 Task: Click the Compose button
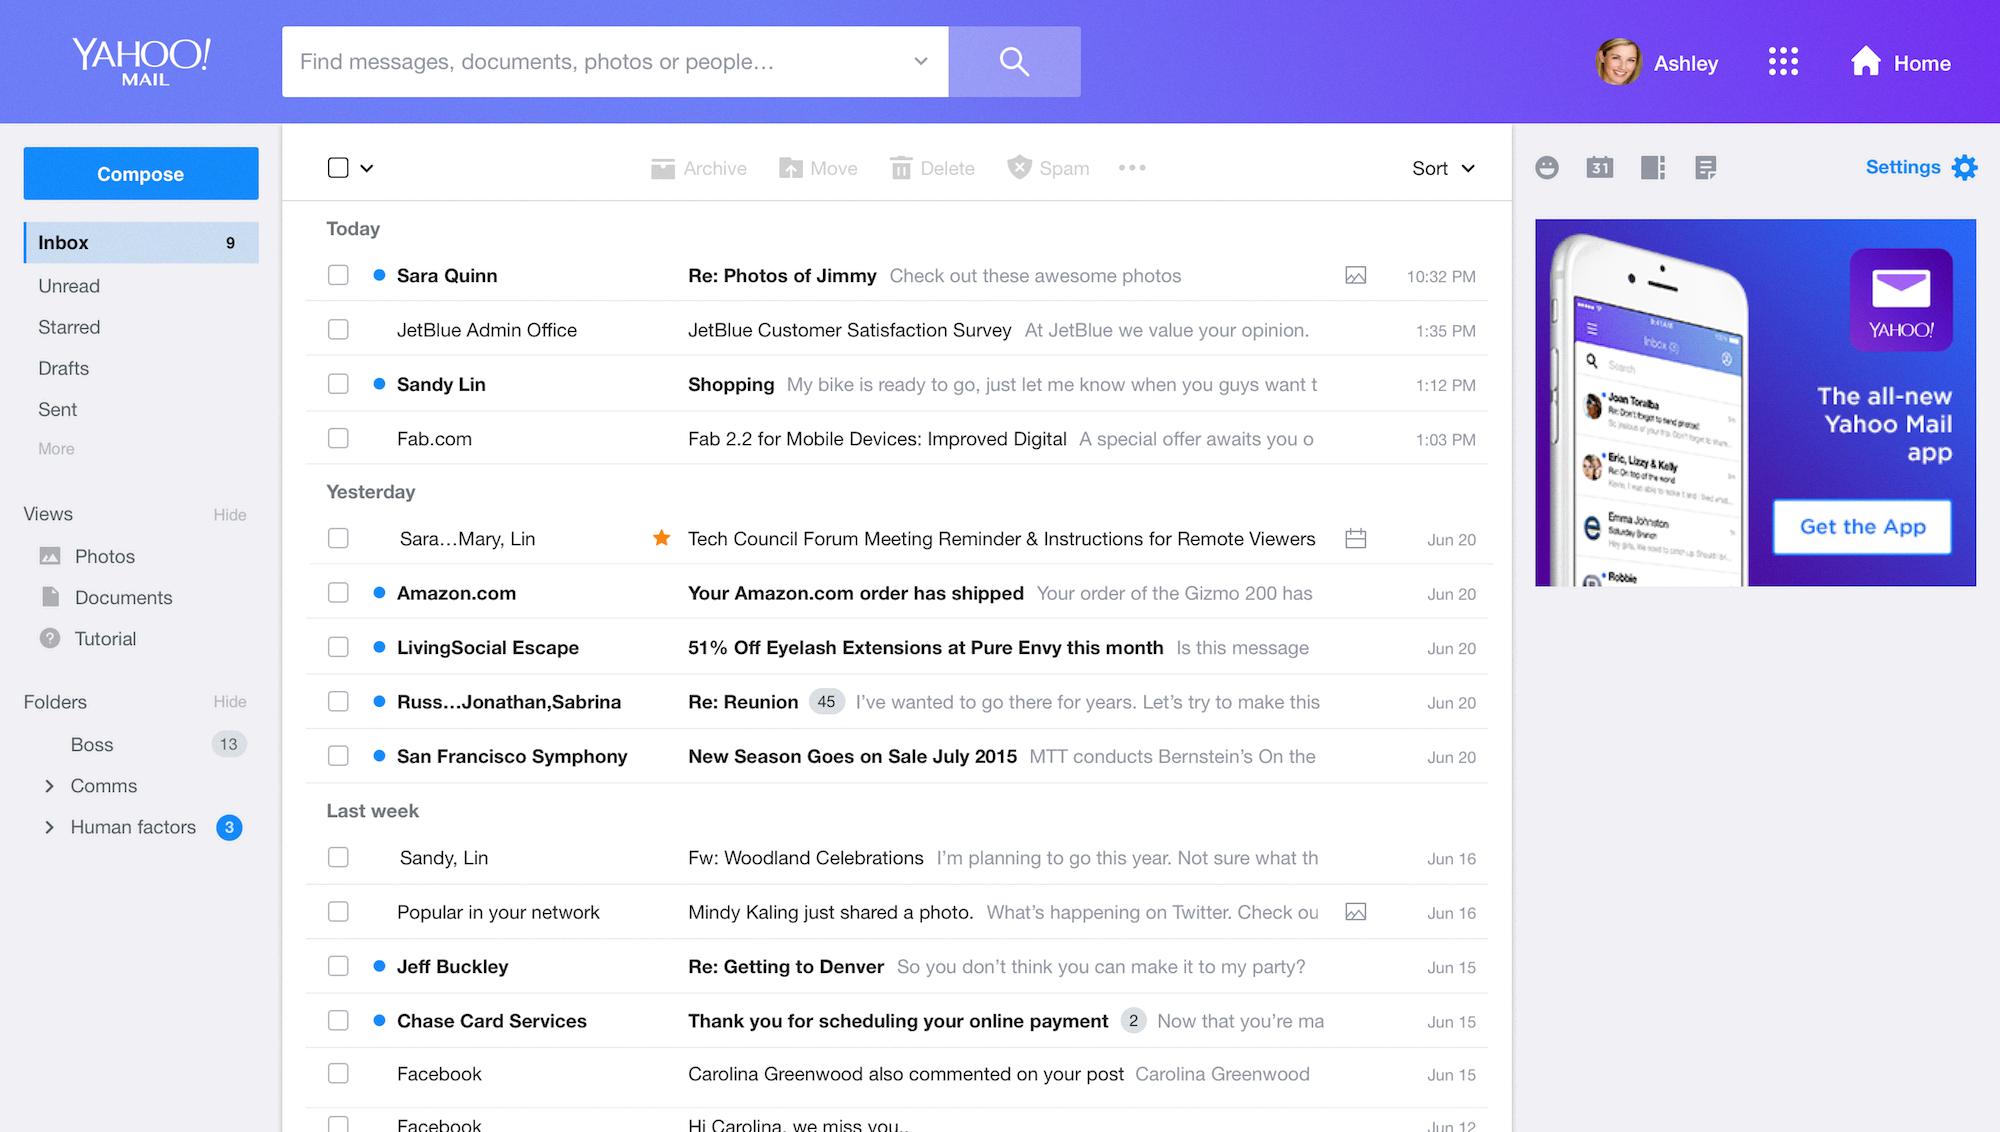(139, 173)
